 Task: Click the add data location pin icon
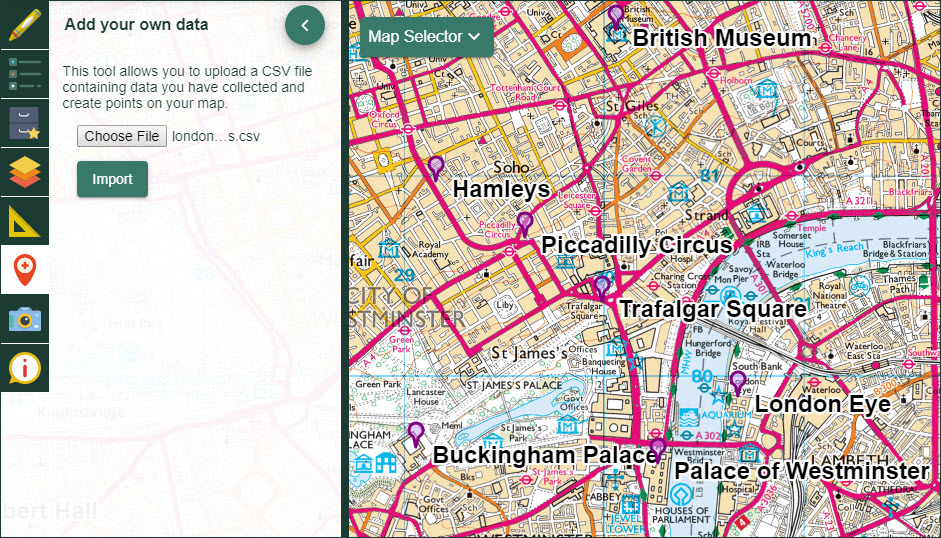[x=24, y=270]
